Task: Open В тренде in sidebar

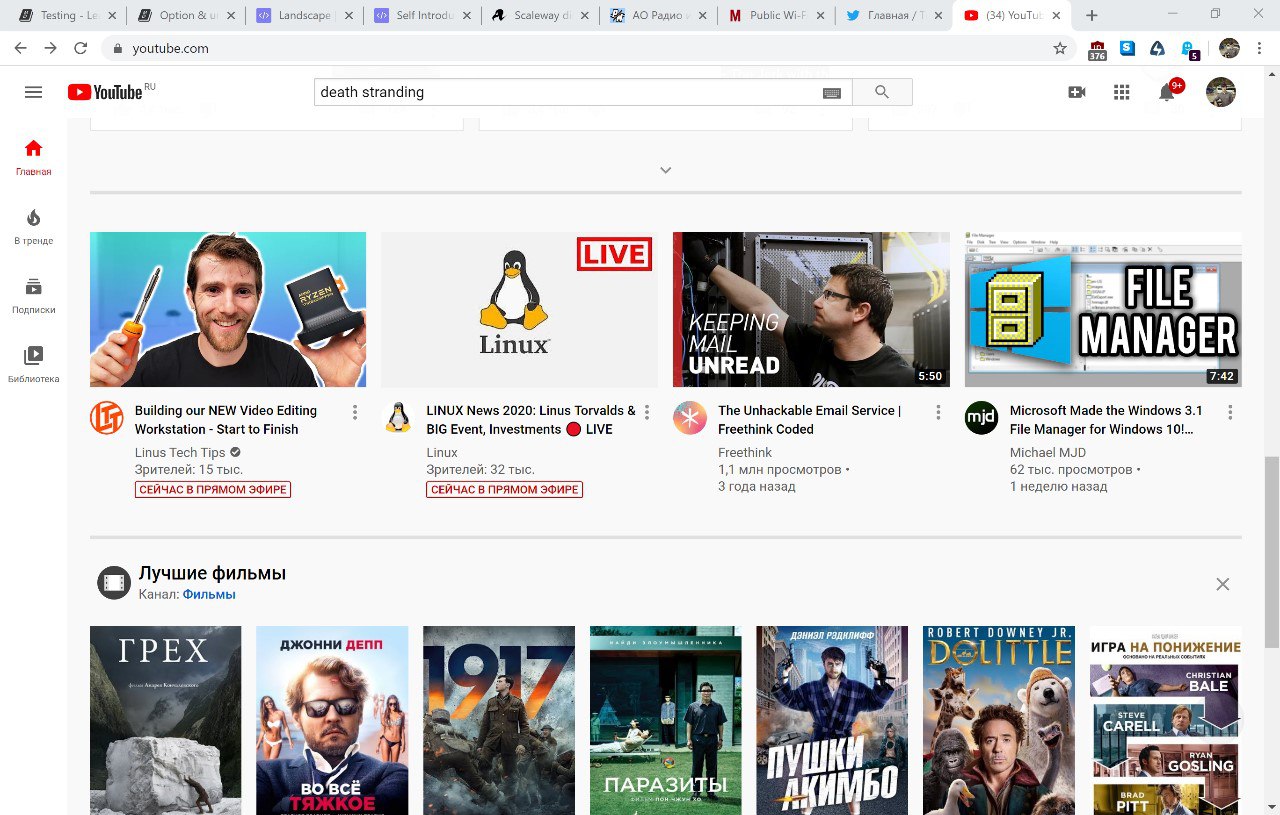Action: [33, 227]
